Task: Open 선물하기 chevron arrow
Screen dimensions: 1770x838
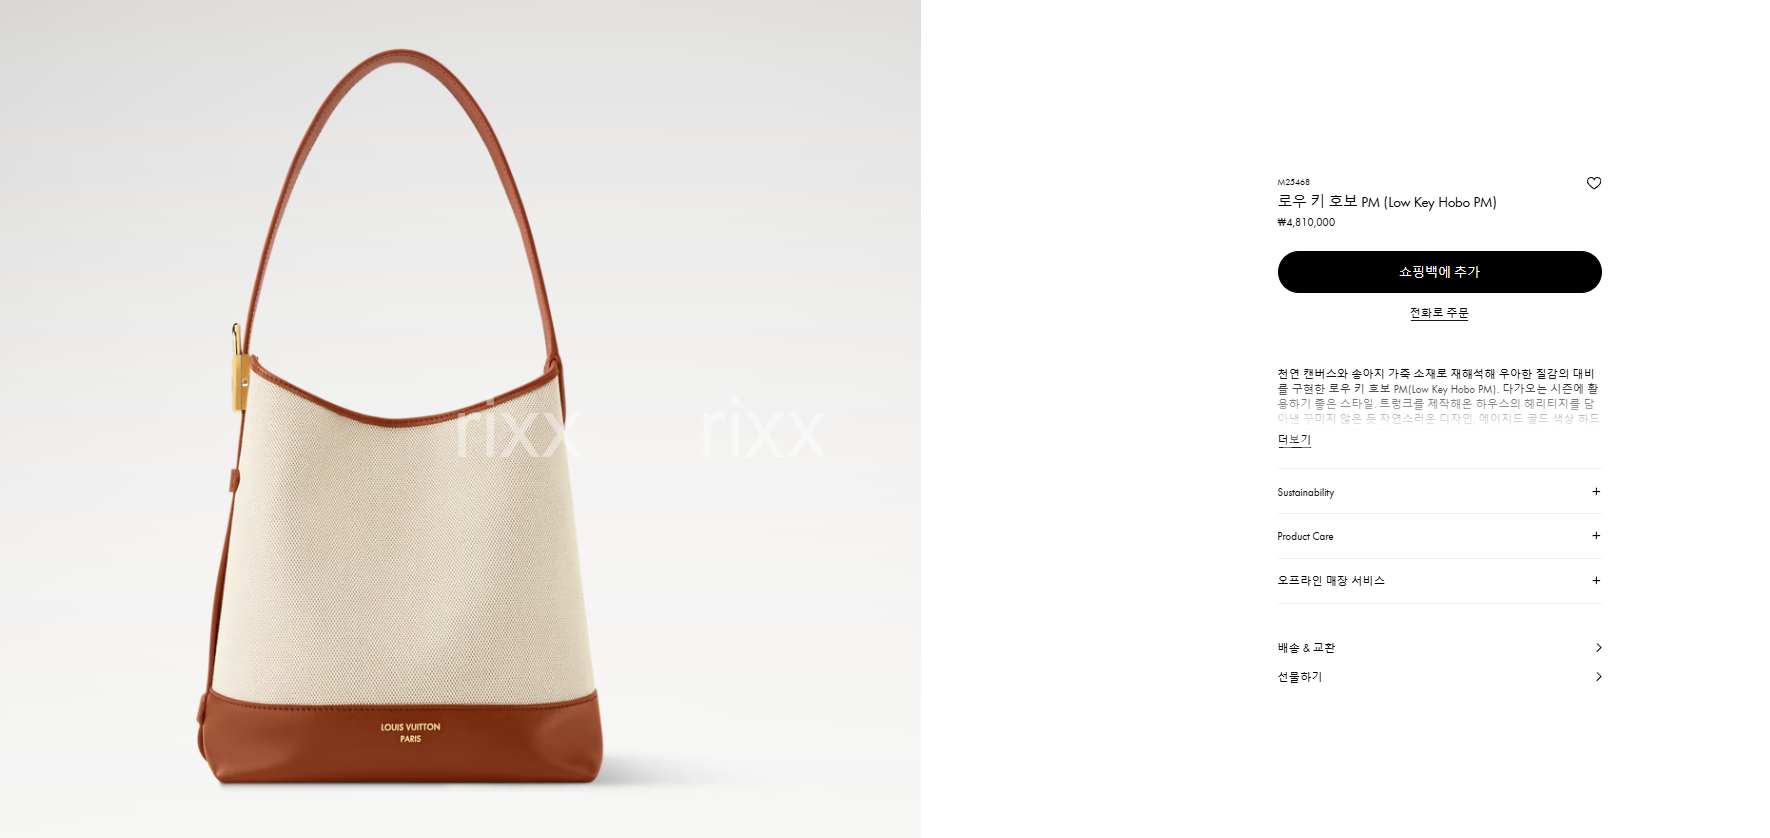Action: click(x=1598, y=677)
